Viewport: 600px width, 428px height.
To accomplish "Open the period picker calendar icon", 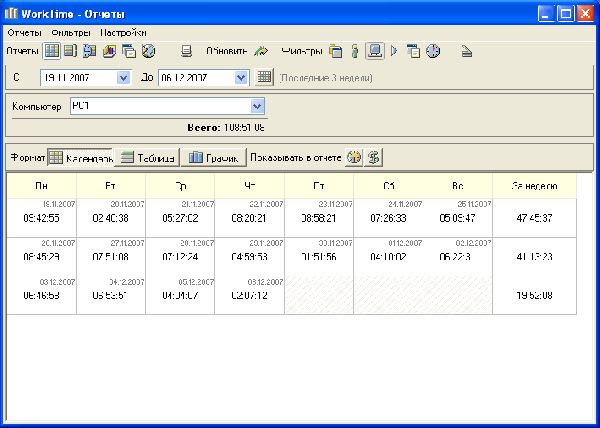I will click(264, 77).
